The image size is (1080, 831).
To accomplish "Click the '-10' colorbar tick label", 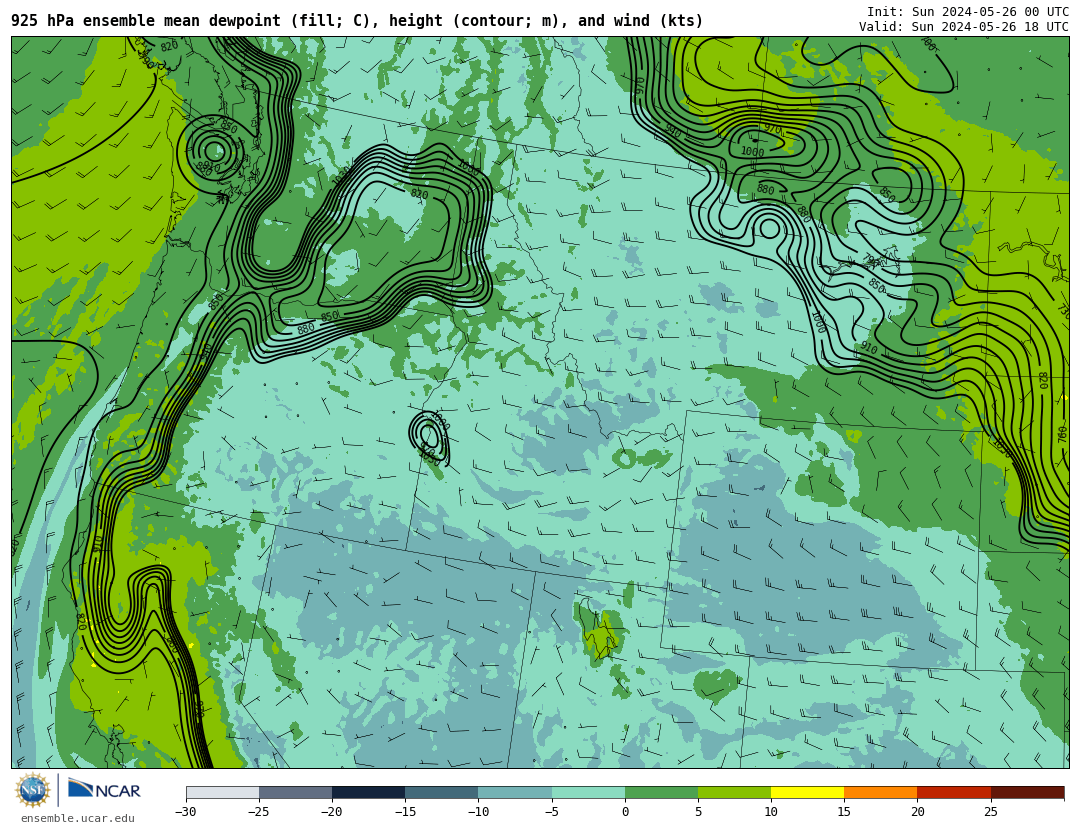I will (478, 812).
